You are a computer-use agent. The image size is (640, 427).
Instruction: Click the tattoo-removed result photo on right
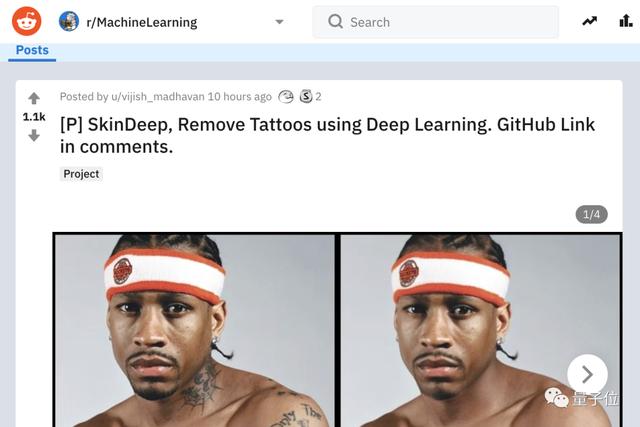(x=480, y=331)
